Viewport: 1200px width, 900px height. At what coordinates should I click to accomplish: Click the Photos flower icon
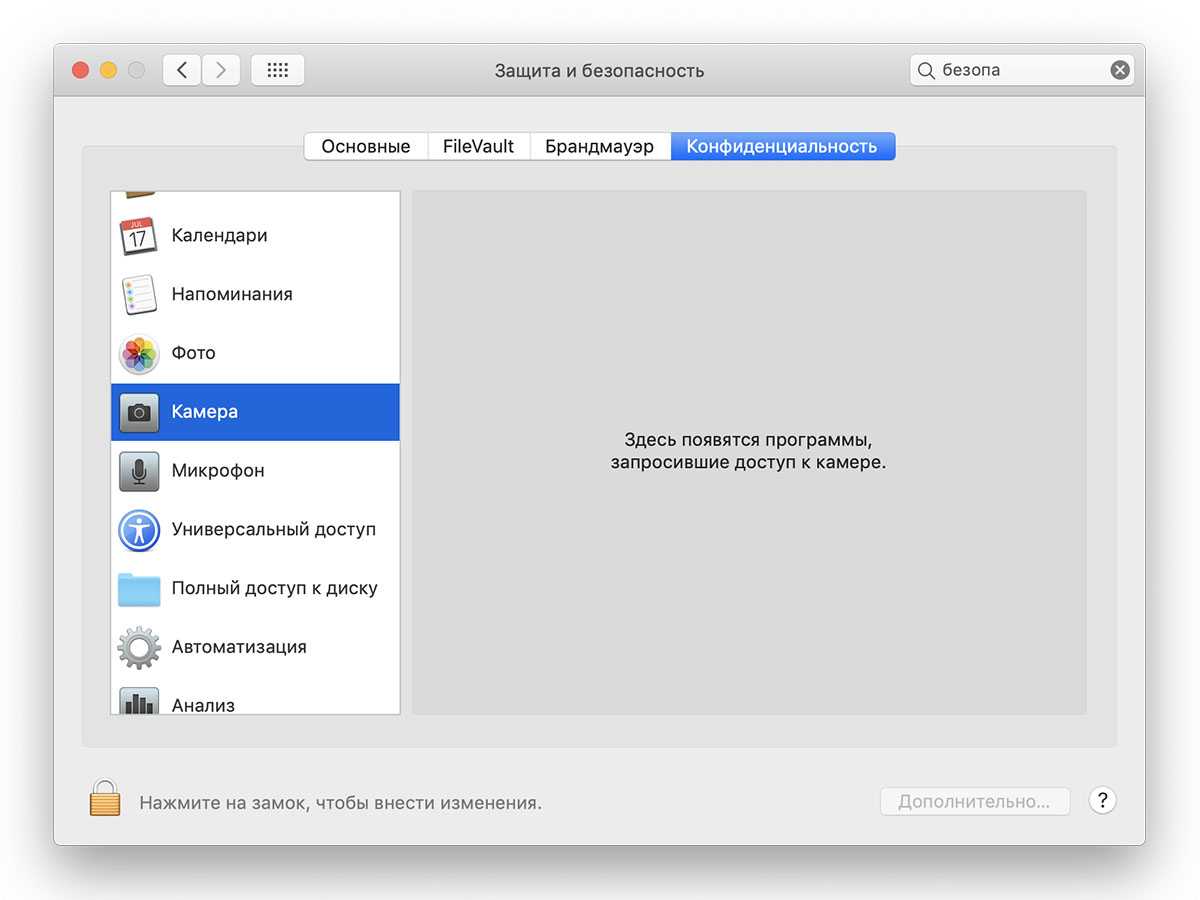click(138, 354)
